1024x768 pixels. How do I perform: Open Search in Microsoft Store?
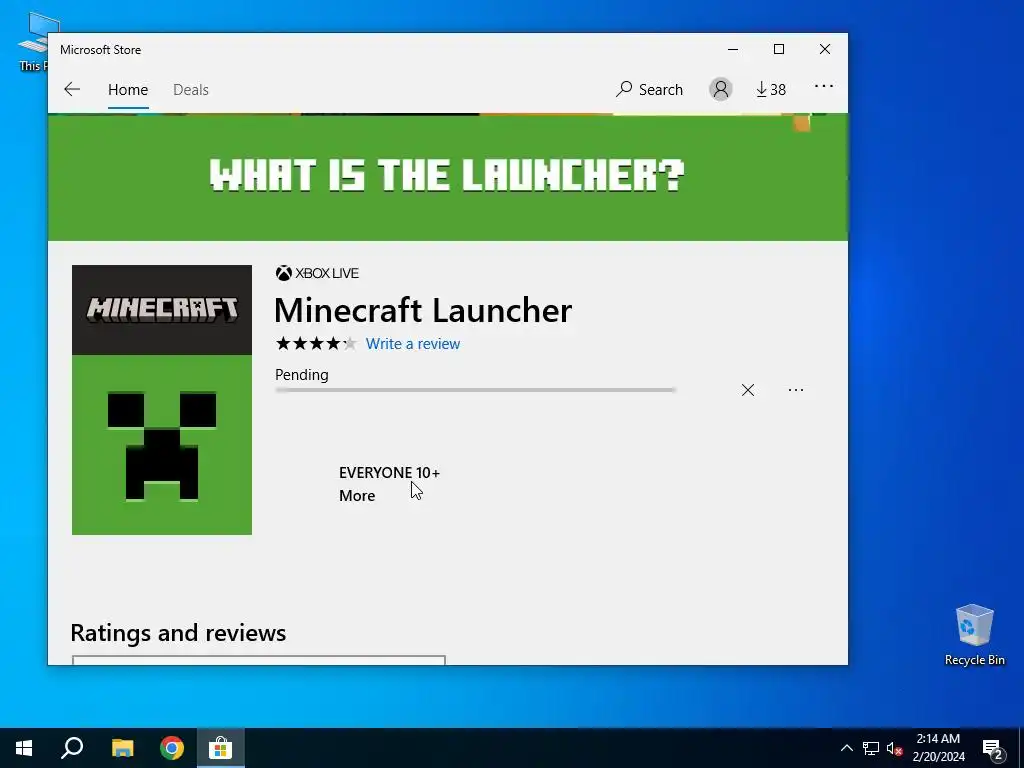[649, 89]
